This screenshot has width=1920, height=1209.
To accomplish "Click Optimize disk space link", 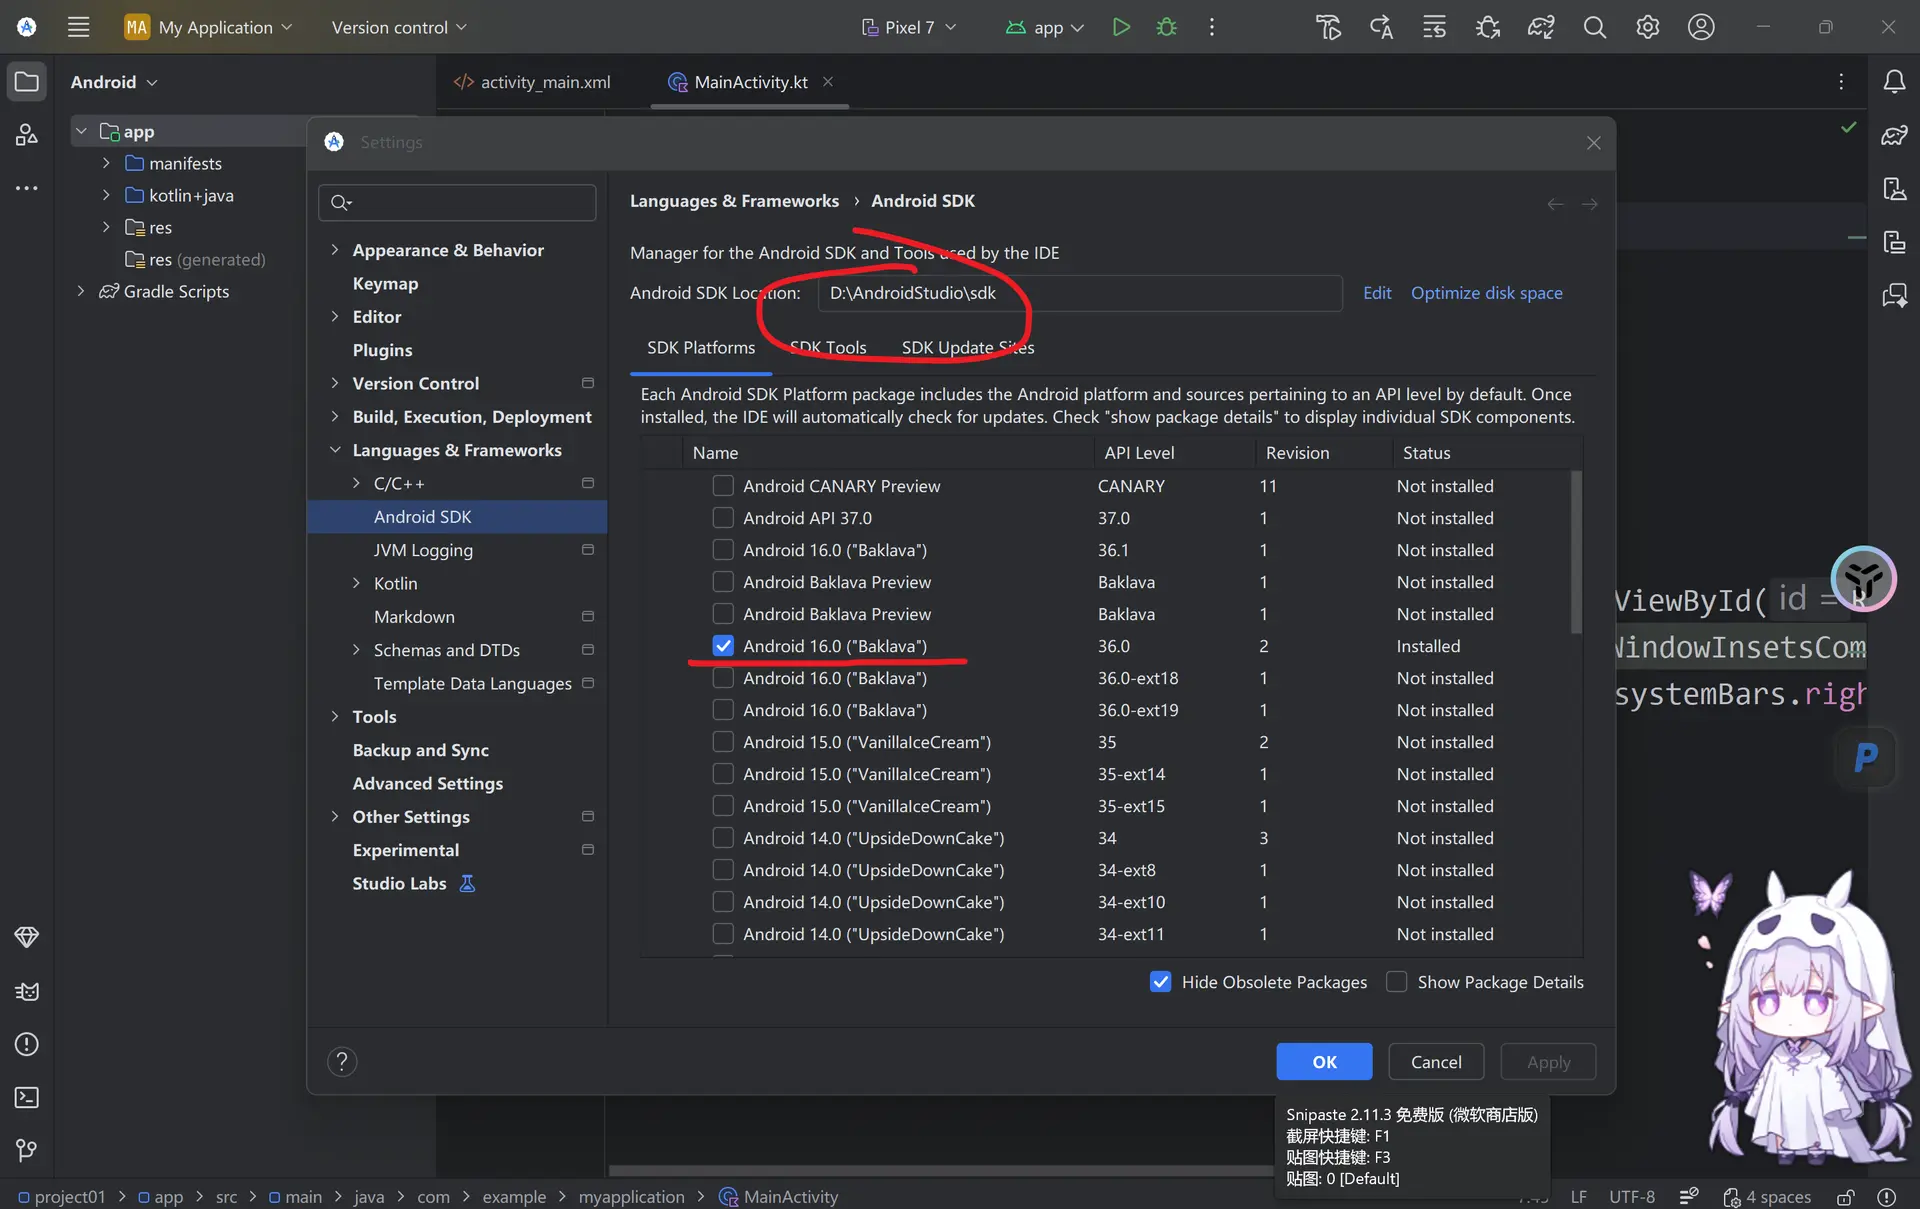I will 1487,293.
